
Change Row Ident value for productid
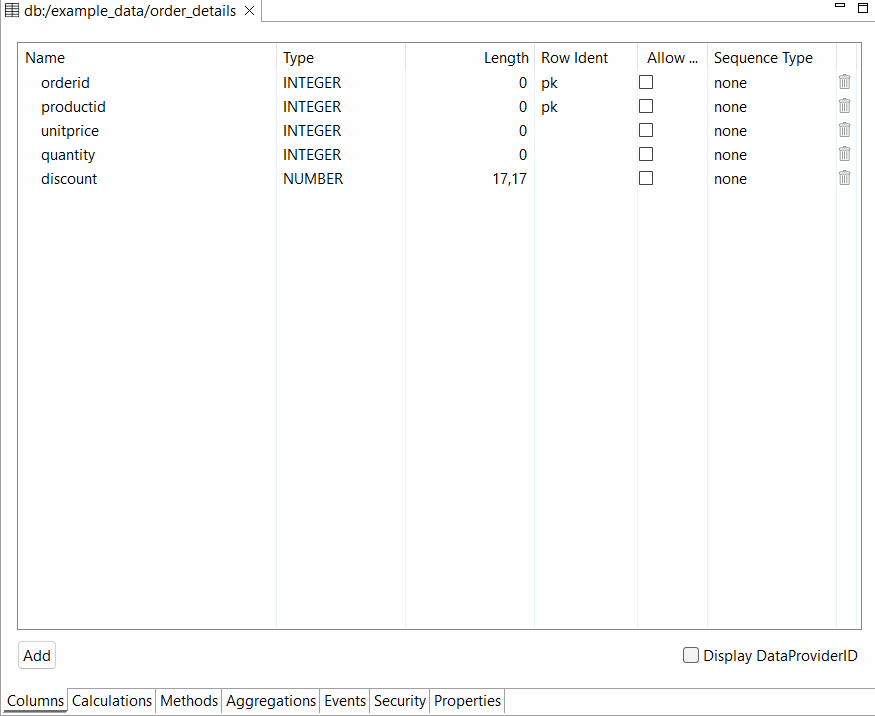[x=585, y=107]
